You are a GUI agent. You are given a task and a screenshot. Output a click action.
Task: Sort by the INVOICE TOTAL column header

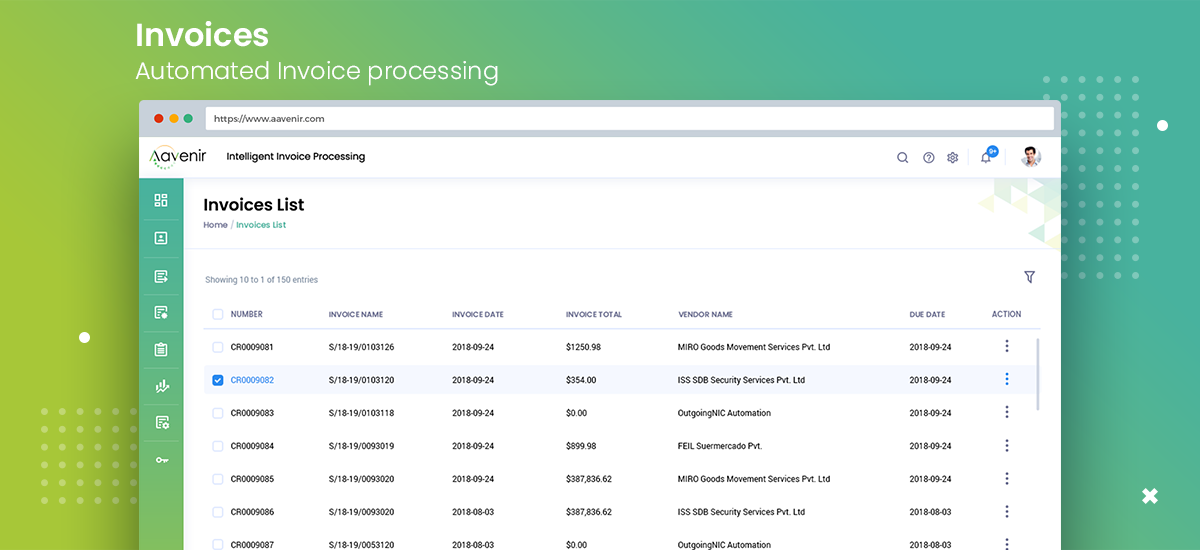[594, 314]
